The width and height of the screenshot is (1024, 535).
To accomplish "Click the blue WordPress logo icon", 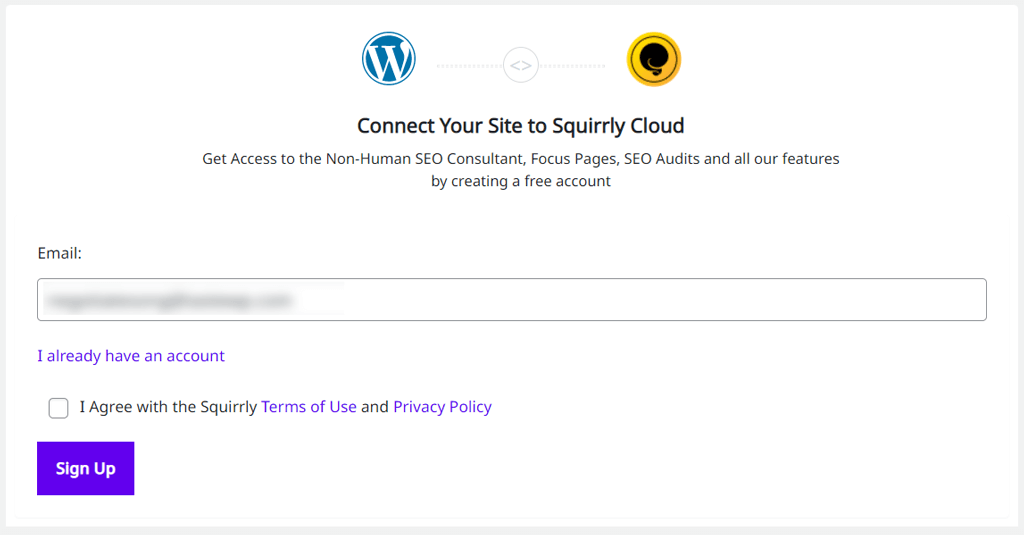I will [x=389, y=59].
